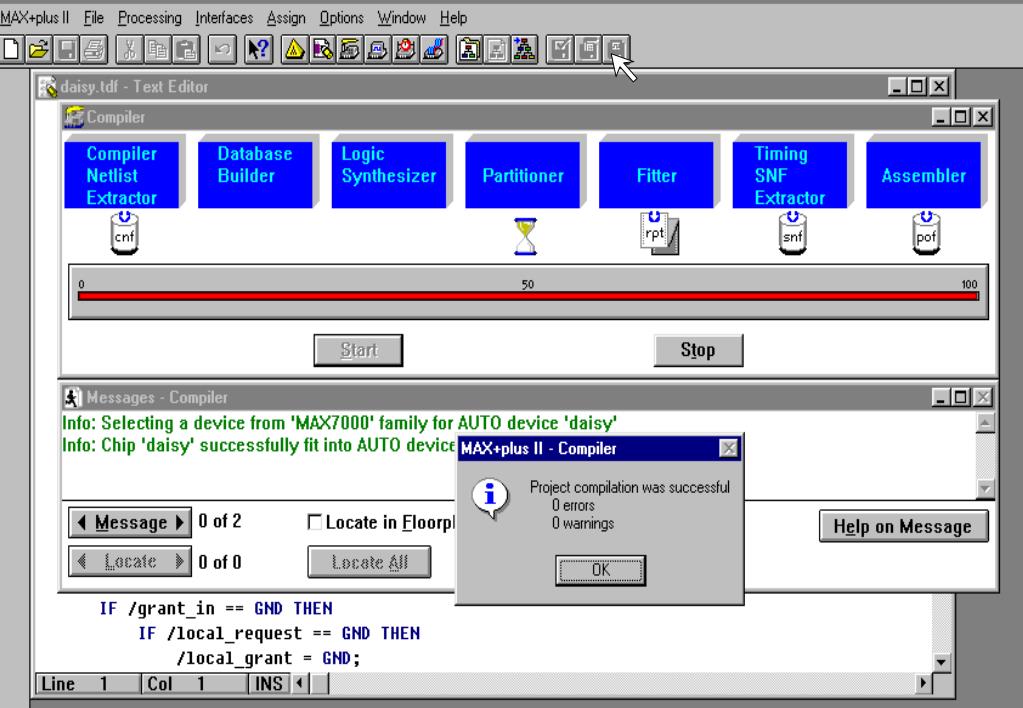Go to the next message with the right Message arrow
Viewport: 1023px width, 708px height.
(180, 523)
